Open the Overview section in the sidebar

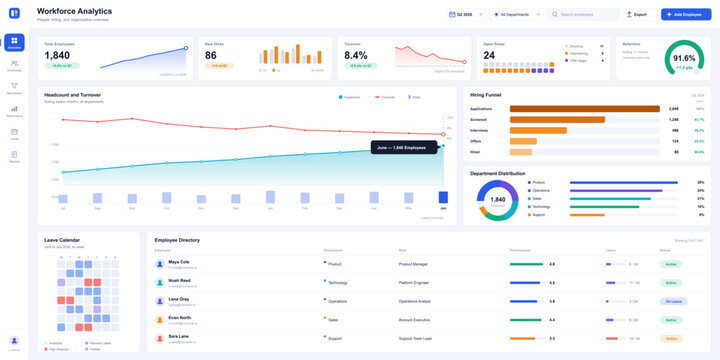pyautogui.click(x=14, y=42)
